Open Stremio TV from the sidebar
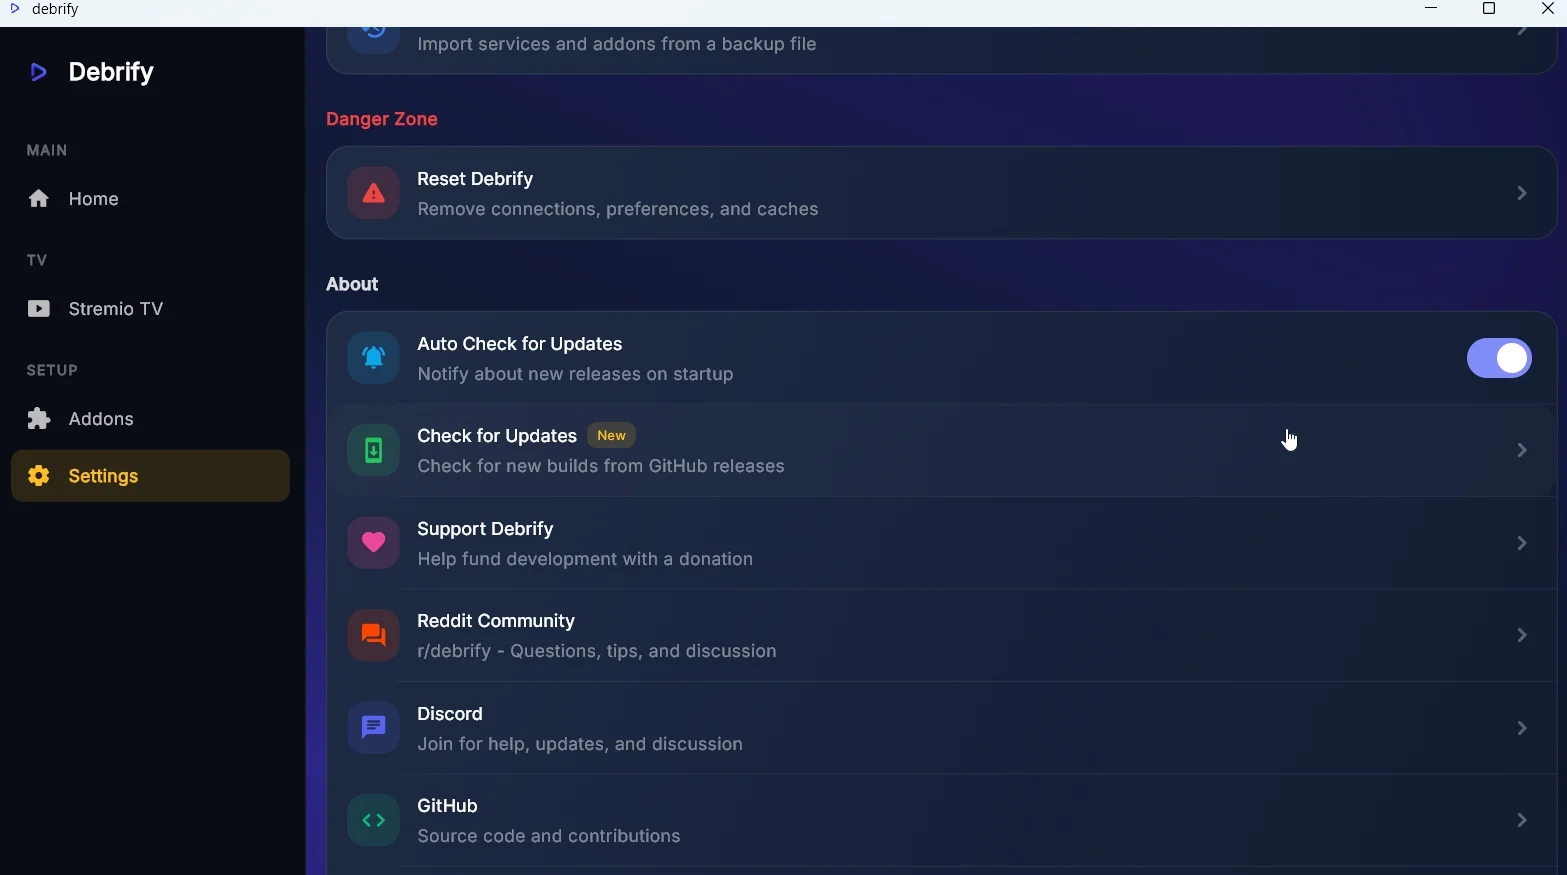Image resolution: width=1567 pixels, height=875 pixels. click(x=150, y=310)
